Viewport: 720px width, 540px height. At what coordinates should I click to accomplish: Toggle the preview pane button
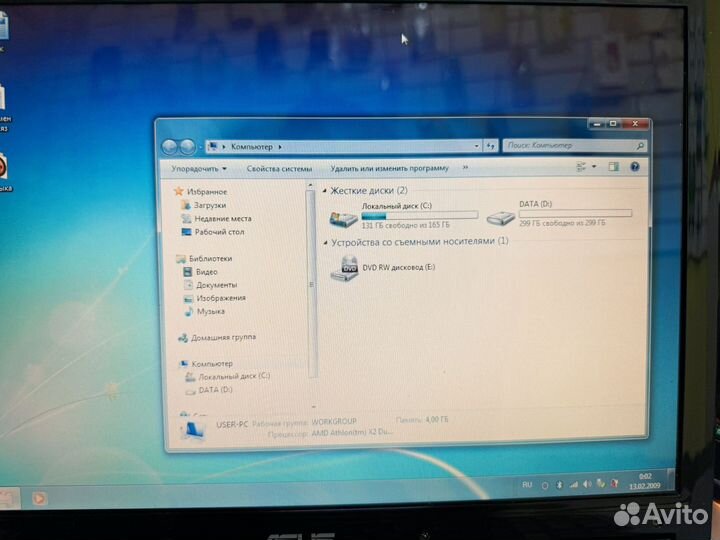[x=614, y=167]
